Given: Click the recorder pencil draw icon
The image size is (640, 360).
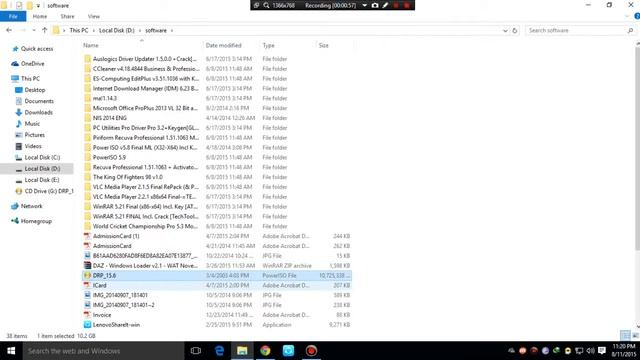Looking at the screenshot, I should coord(385,5).
